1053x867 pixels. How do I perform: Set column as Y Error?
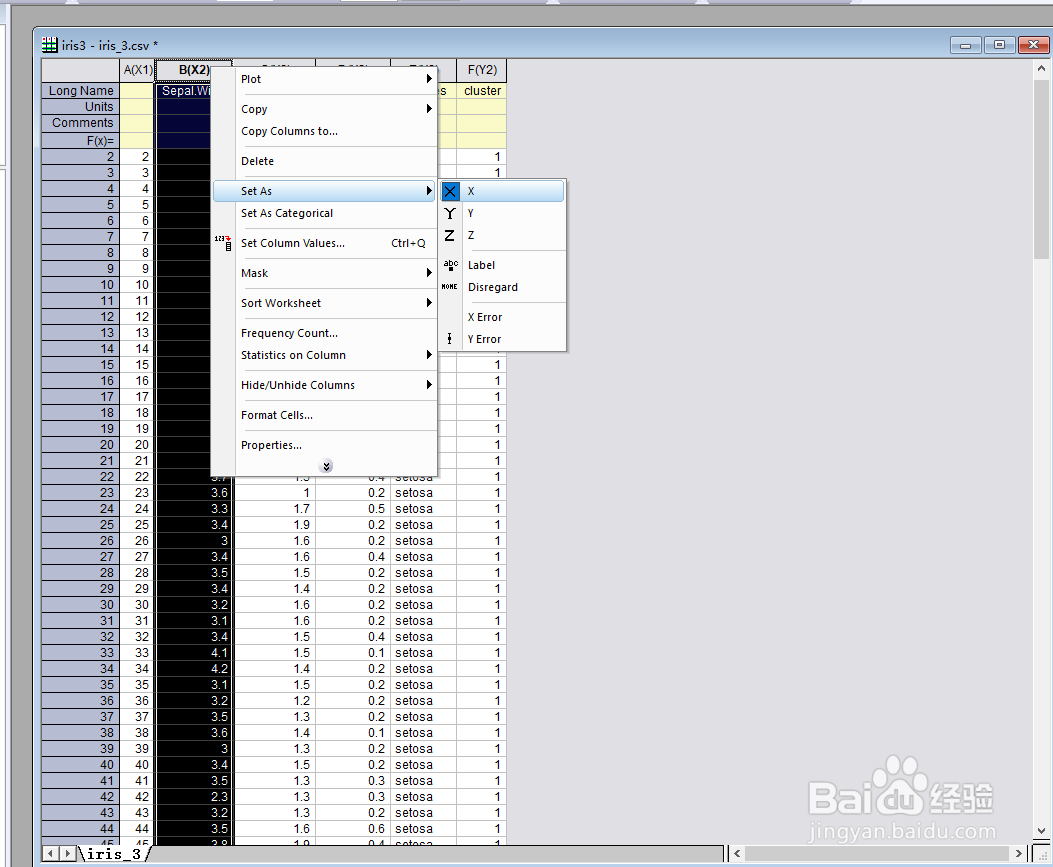pyautogui.click(x=502, y=339)
